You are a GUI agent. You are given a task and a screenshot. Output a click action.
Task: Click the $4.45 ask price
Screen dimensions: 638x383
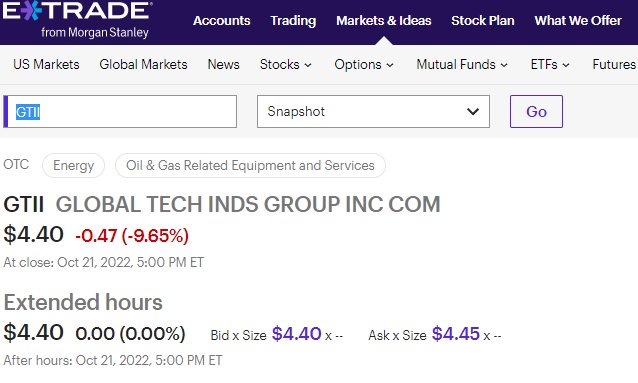(456, 334)
